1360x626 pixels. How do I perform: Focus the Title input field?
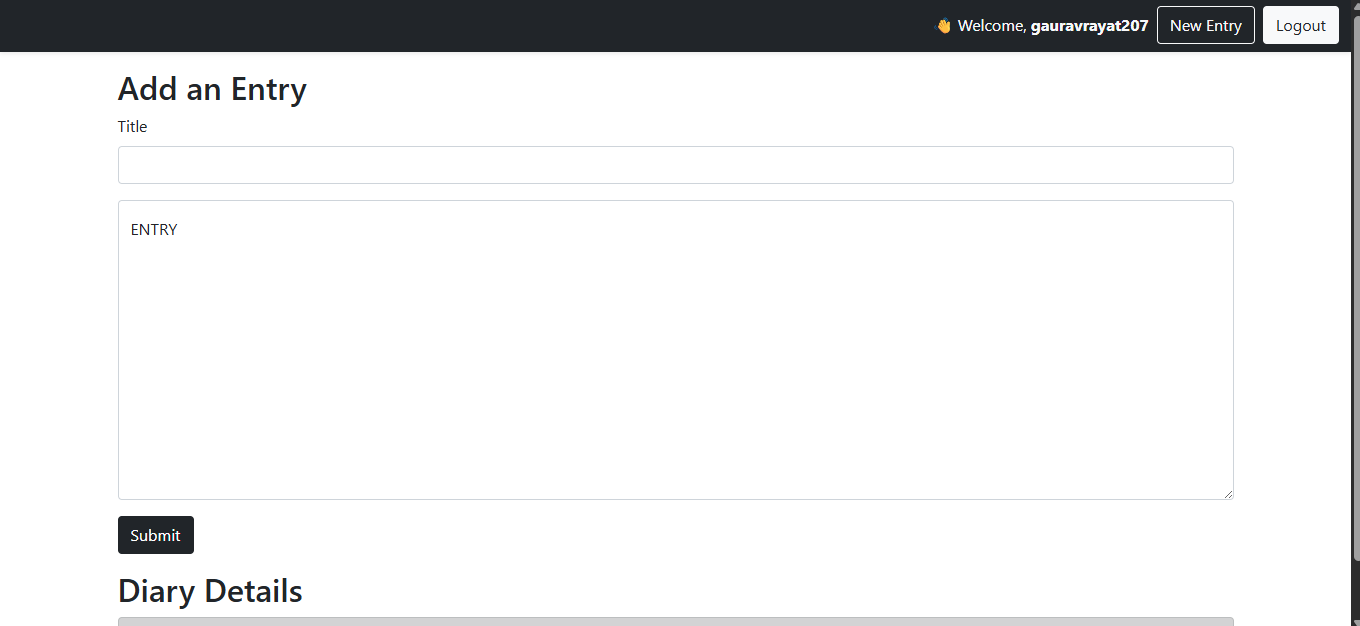click(676, 165)
